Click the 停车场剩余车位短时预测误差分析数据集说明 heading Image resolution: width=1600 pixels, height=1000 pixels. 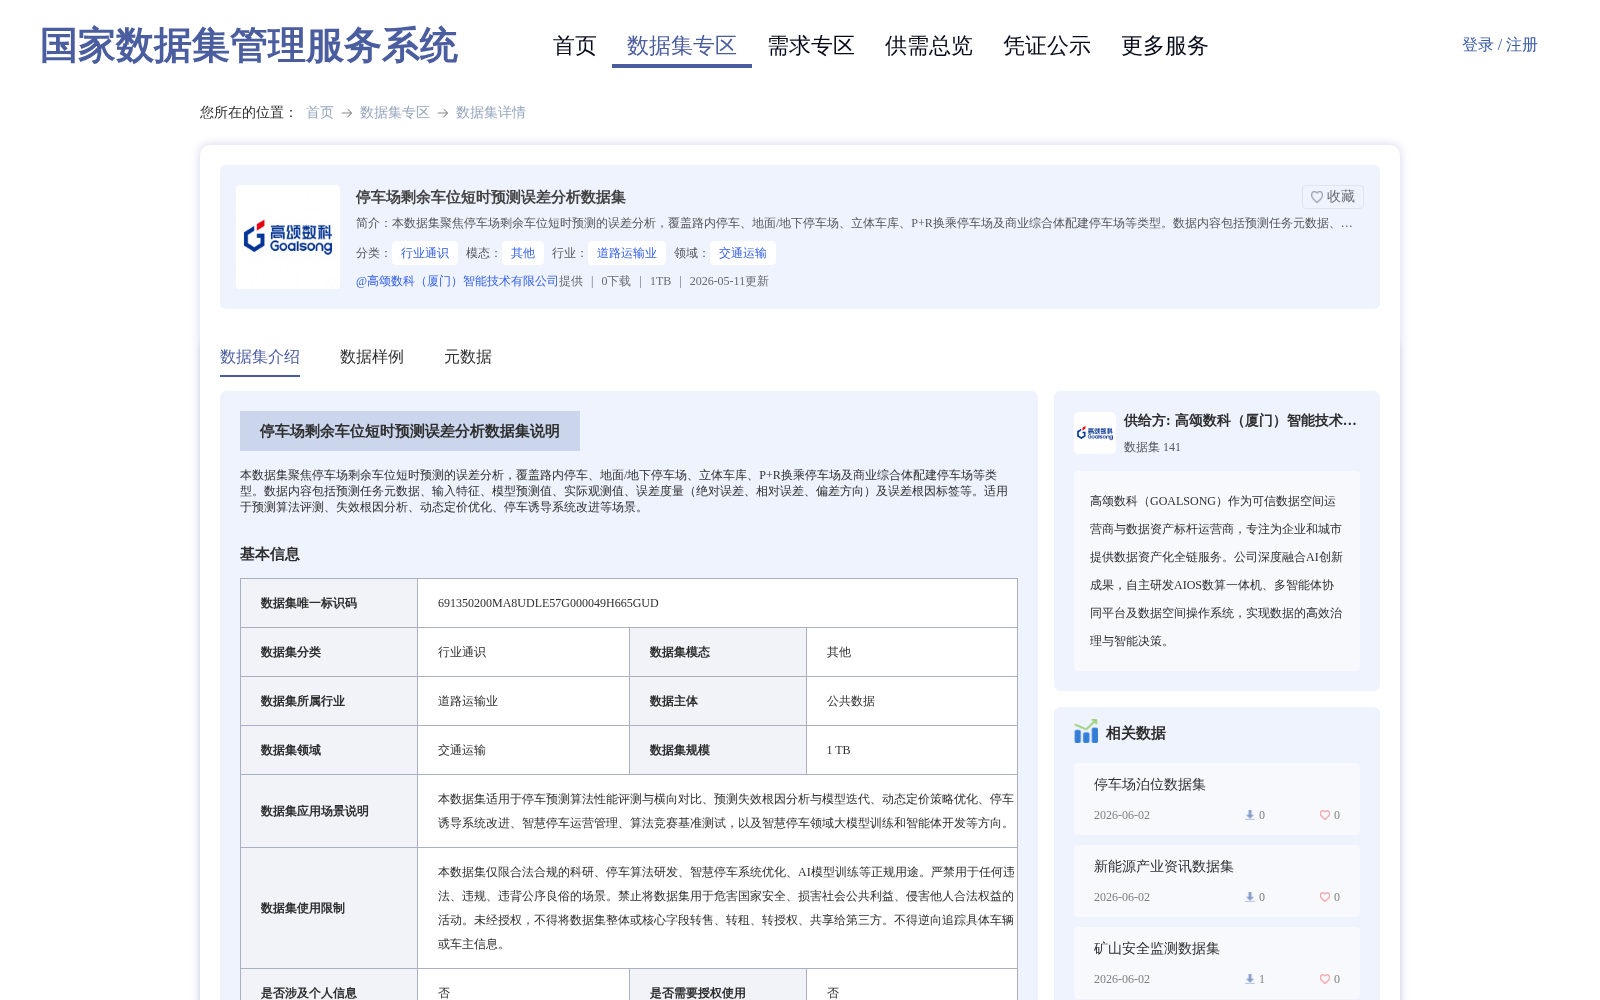coord(410,431)
